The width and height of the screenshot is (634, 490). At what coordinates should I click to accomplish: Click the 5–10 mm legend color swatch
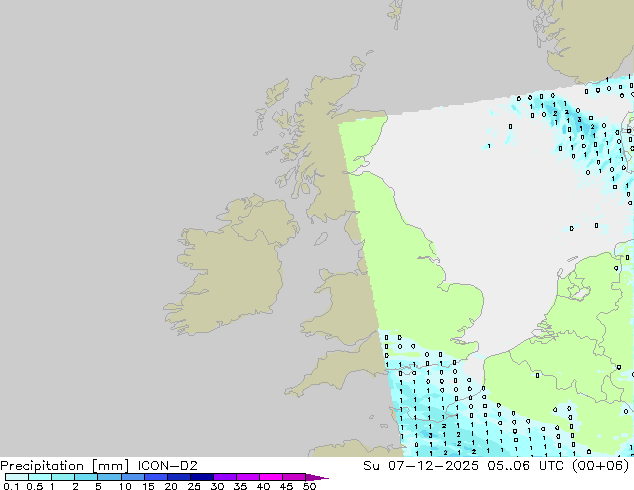109,477
